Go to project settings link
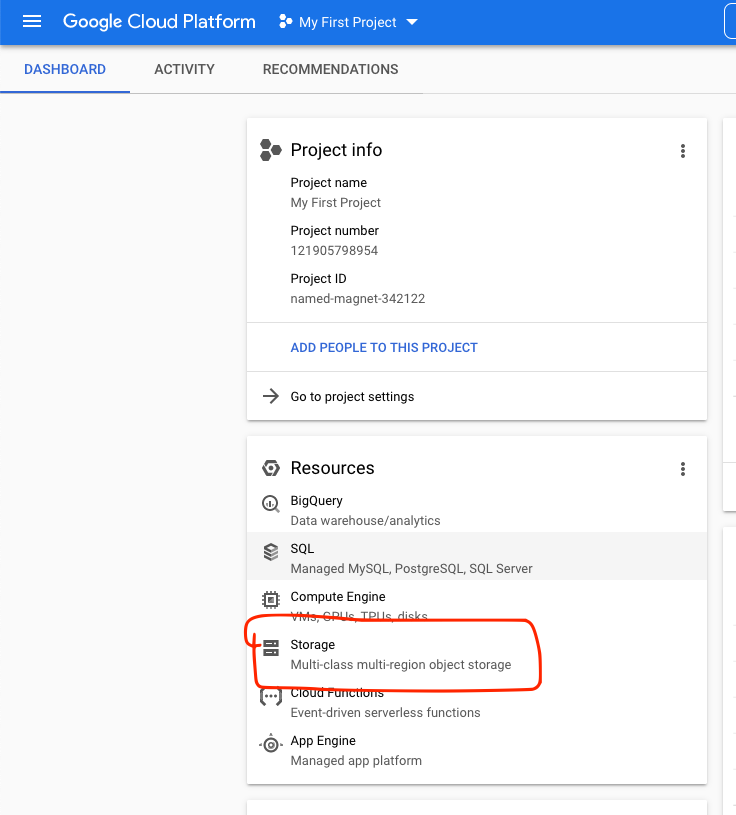 tap(352, 397)
